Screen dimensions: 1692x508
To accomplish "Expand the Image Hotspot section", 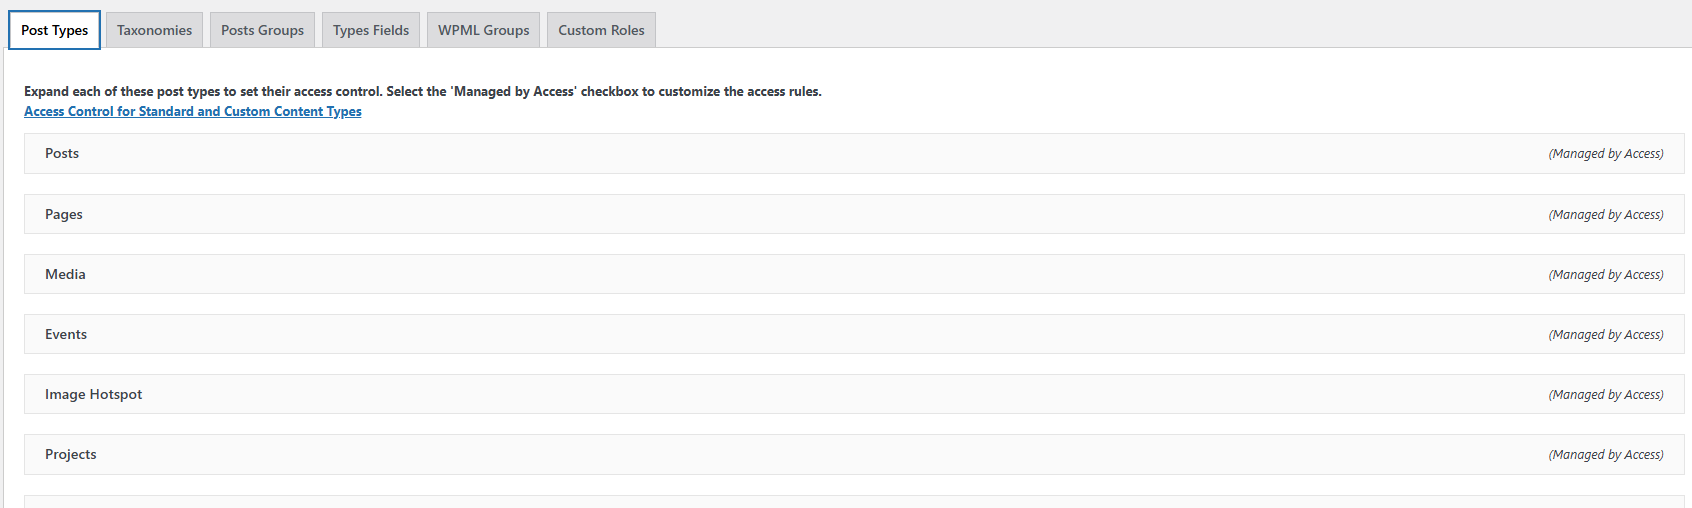I will coord(854,394).
